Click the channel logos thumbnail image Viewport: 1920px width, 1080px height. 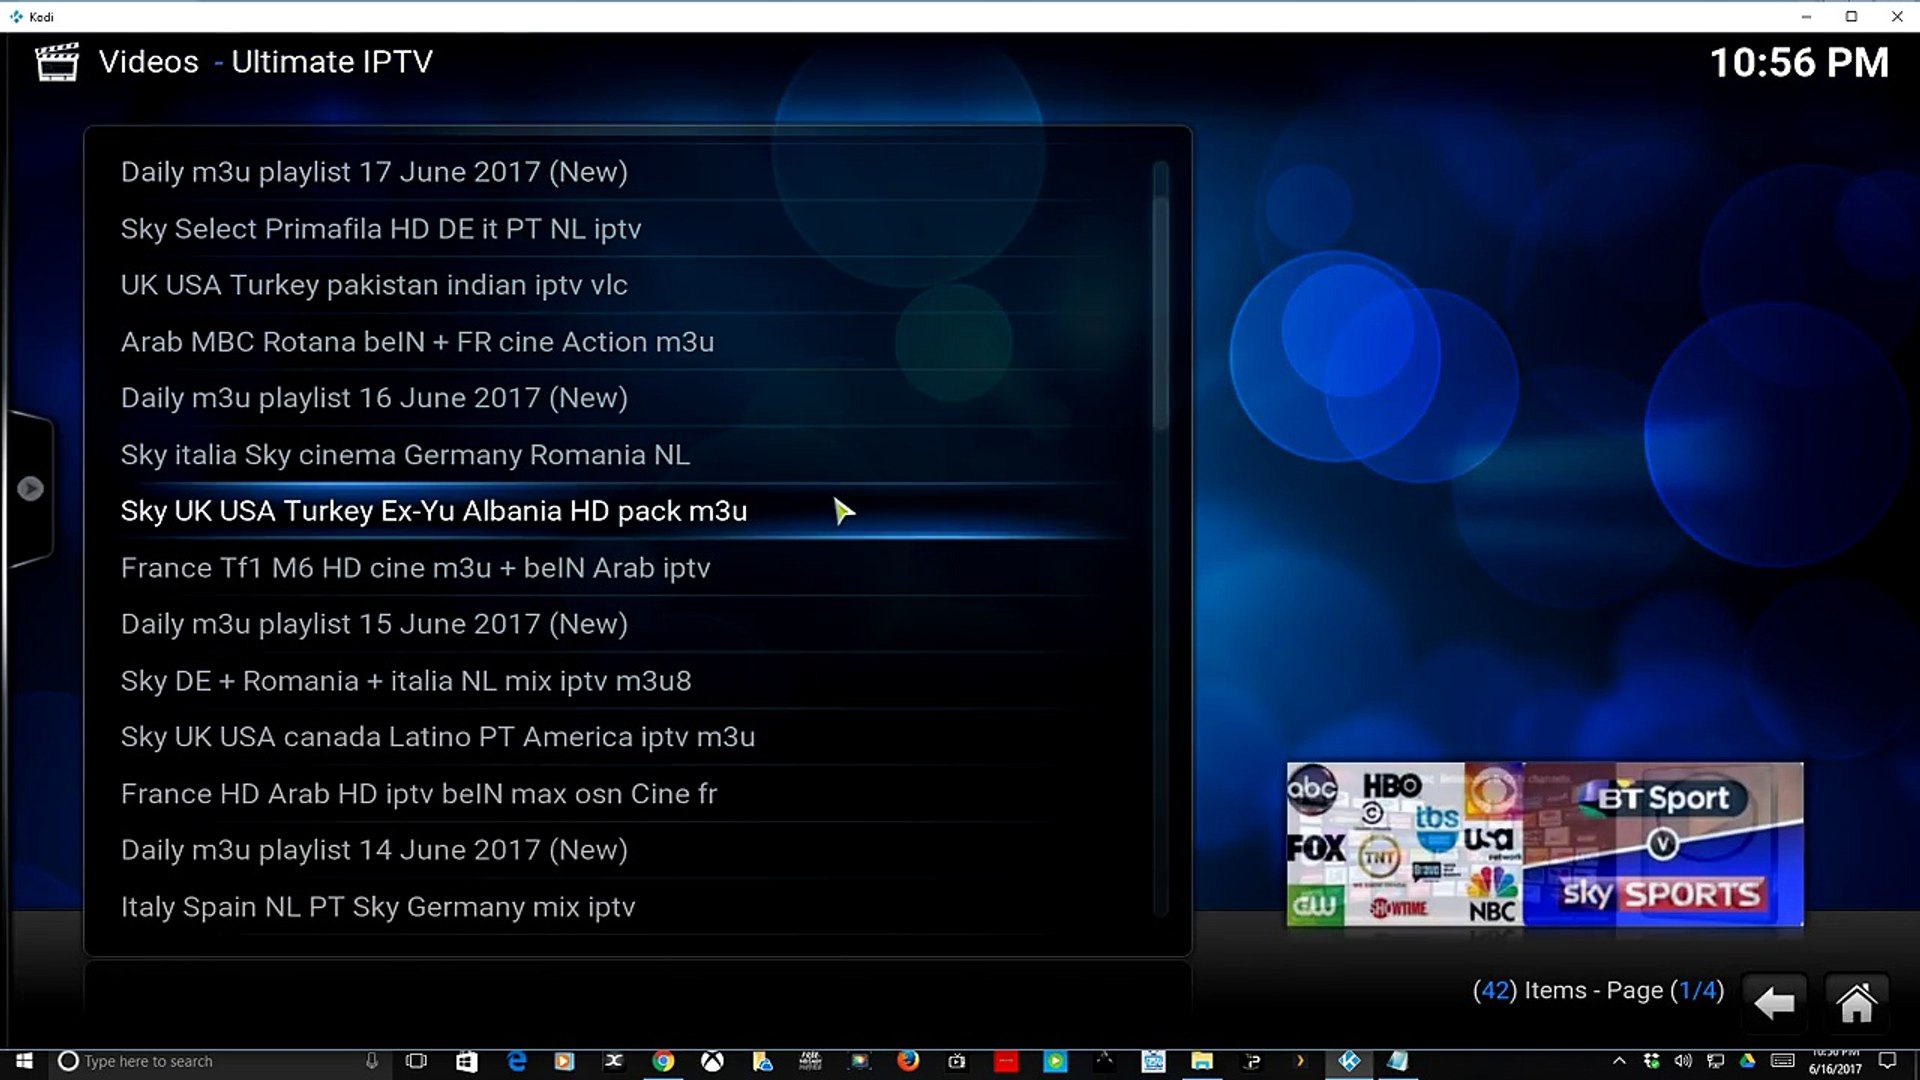click(x=1544, y=845)
